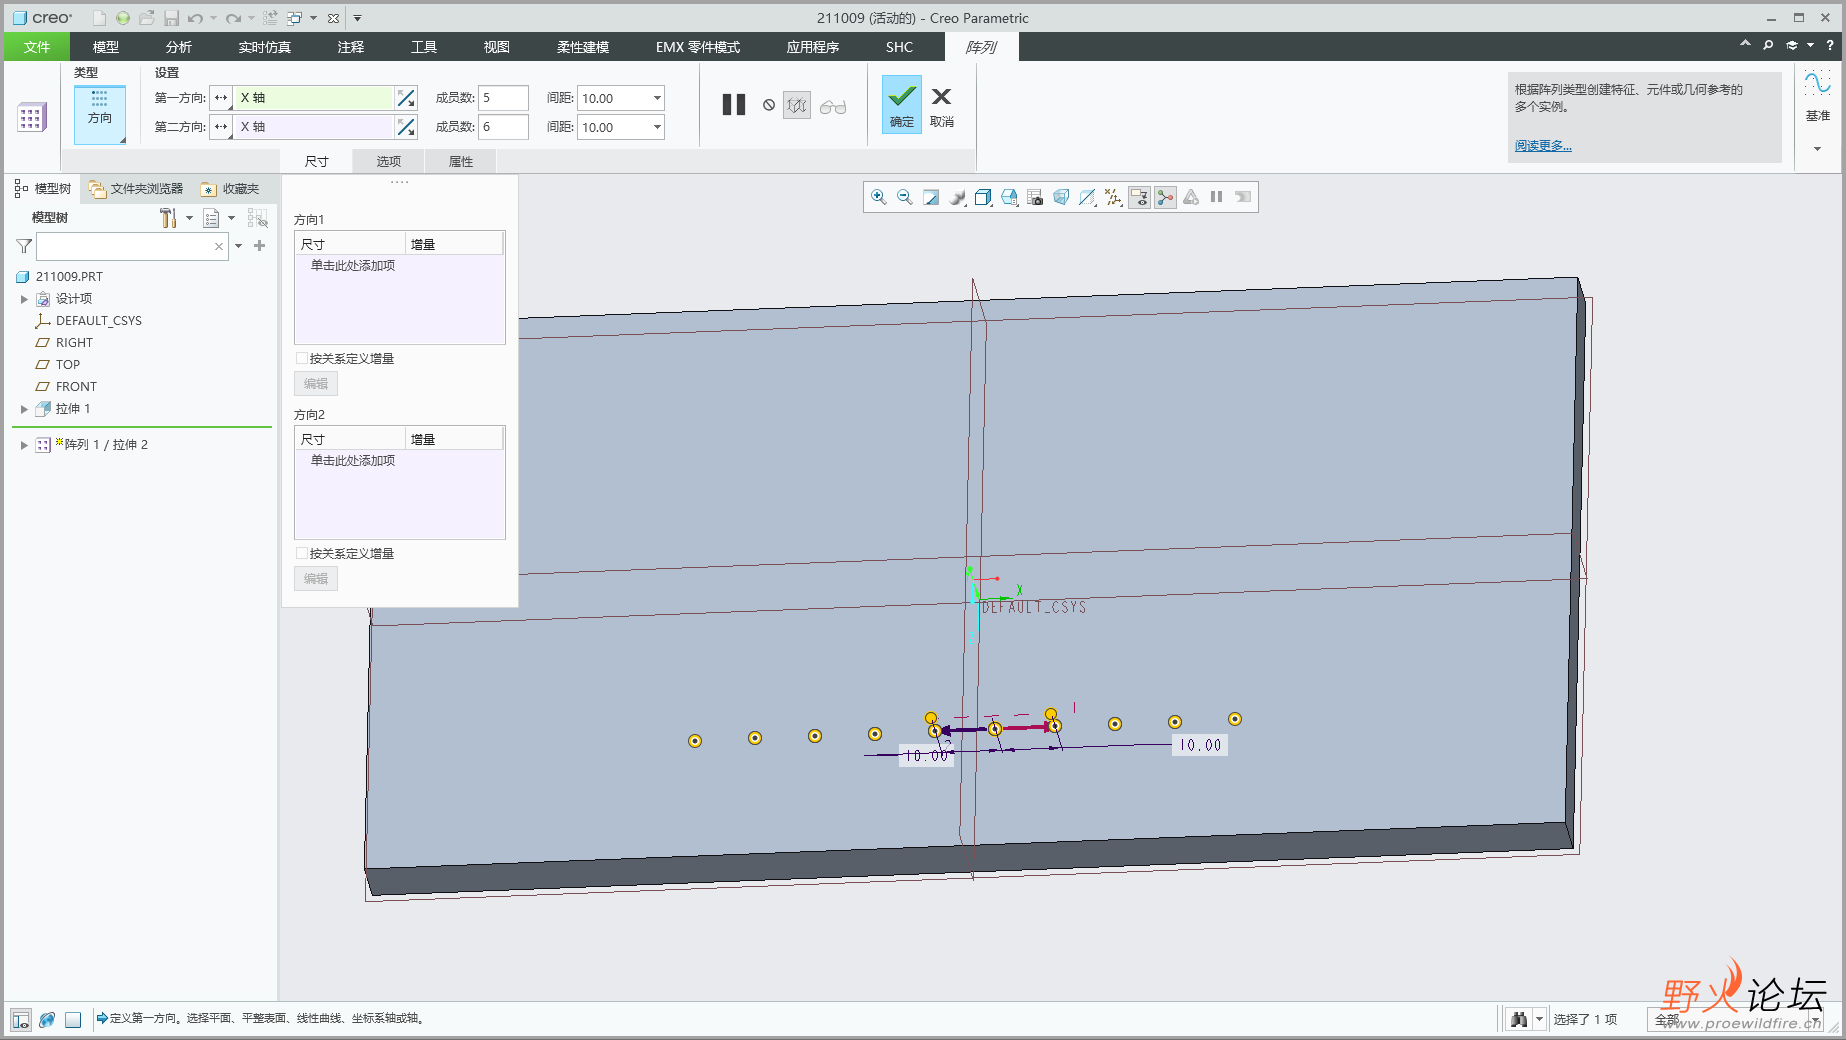The height and width of the screenshot is (1040, 1846).
Task: Expand the 设计项 tree node
Action: pos(24,299)
